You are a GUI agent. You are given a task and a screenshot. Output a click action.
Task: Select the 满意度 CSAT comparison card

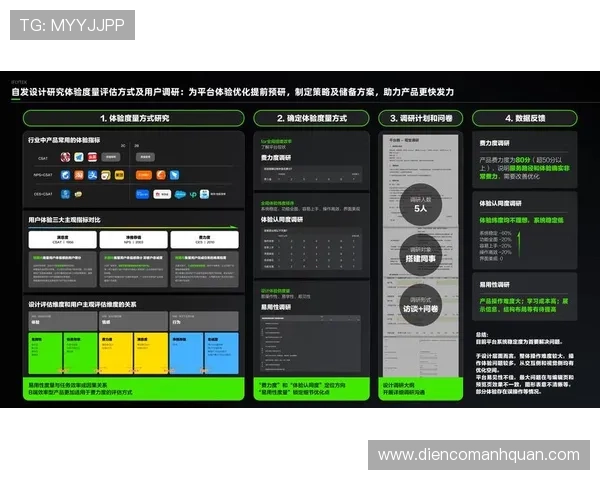62,239
